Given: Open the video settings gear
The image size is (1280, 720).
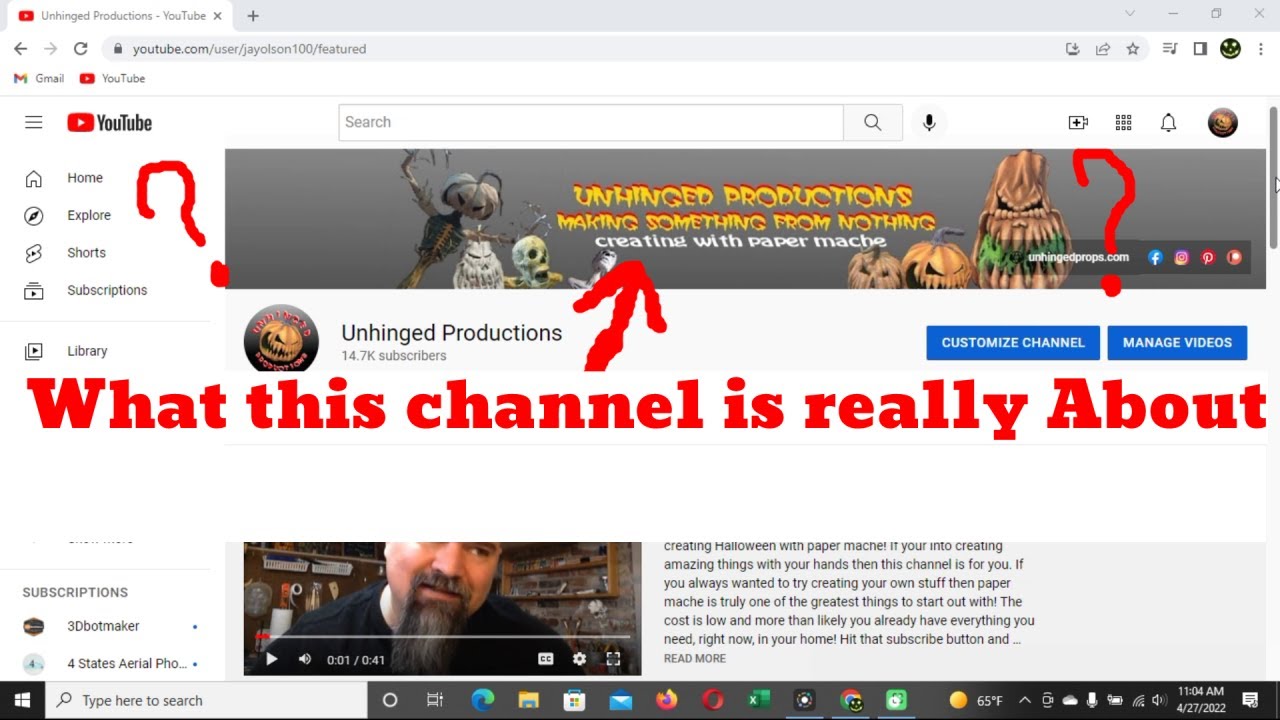Looking at the screenshot, I should click(579, 659).
